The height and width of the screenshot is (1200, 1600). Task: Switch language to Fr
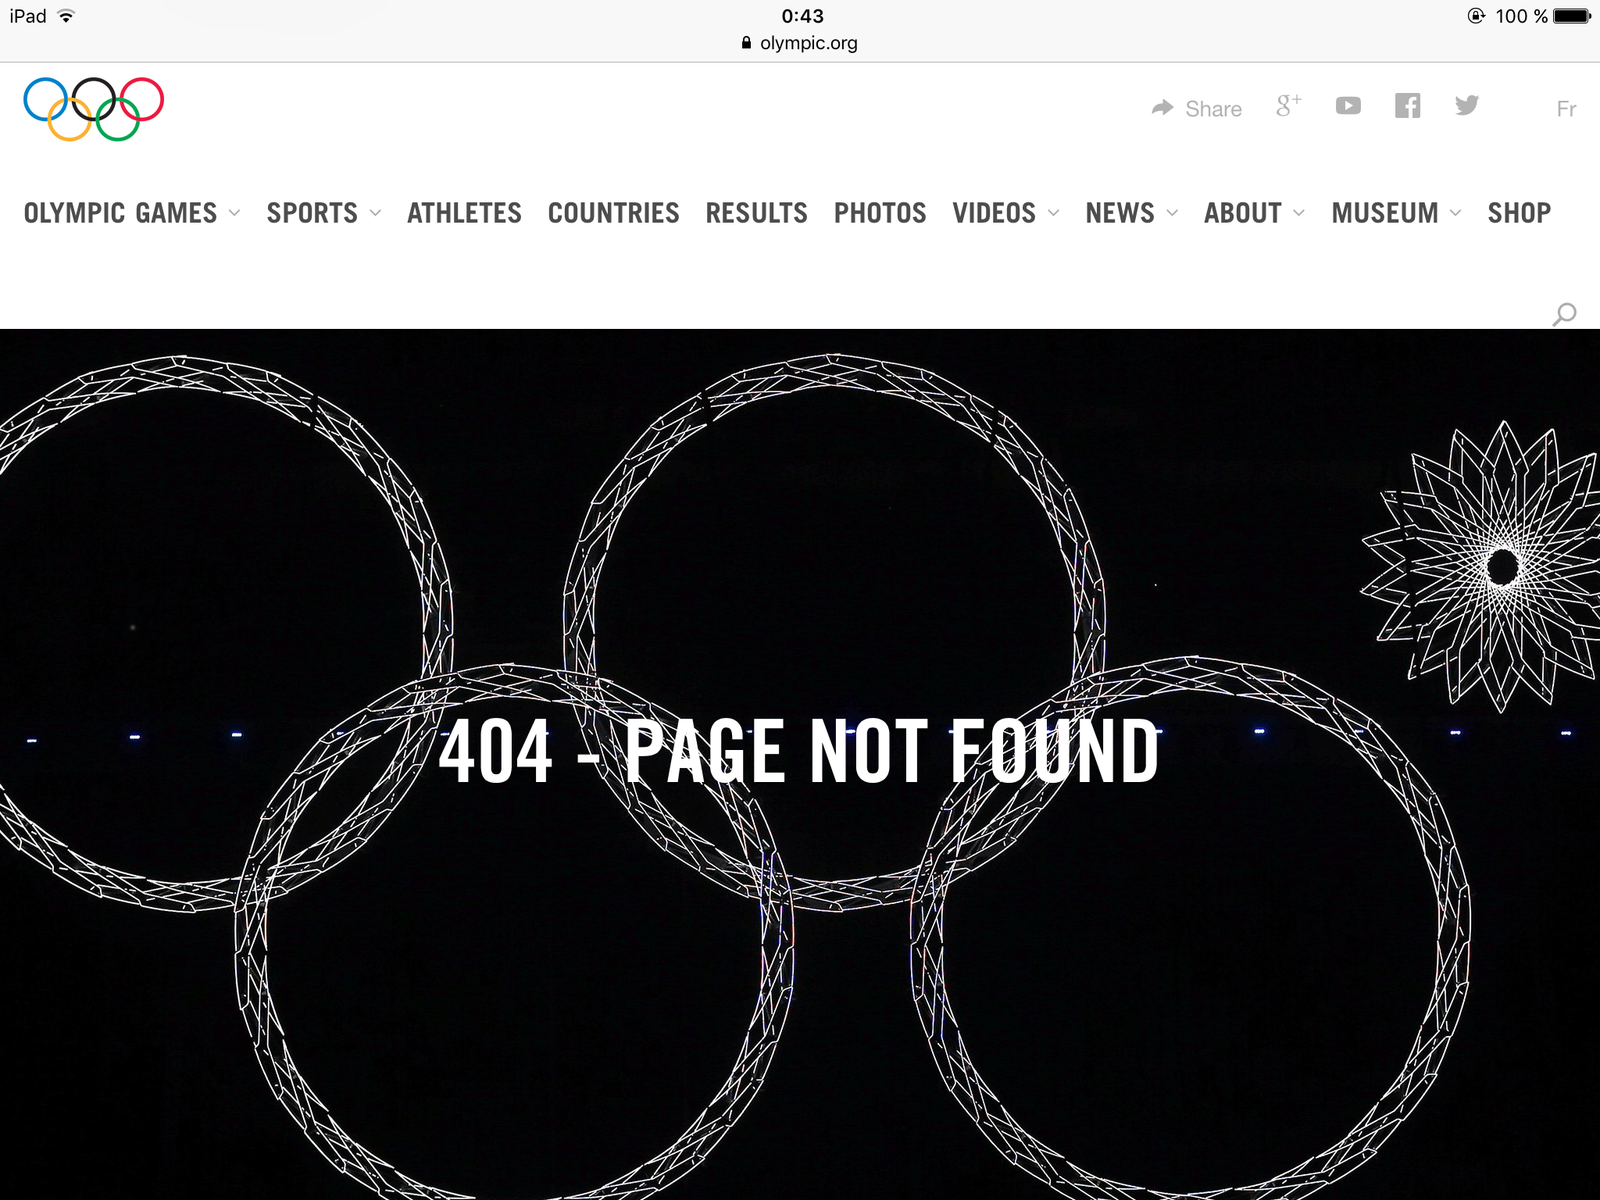click(x=1566, y=108)
